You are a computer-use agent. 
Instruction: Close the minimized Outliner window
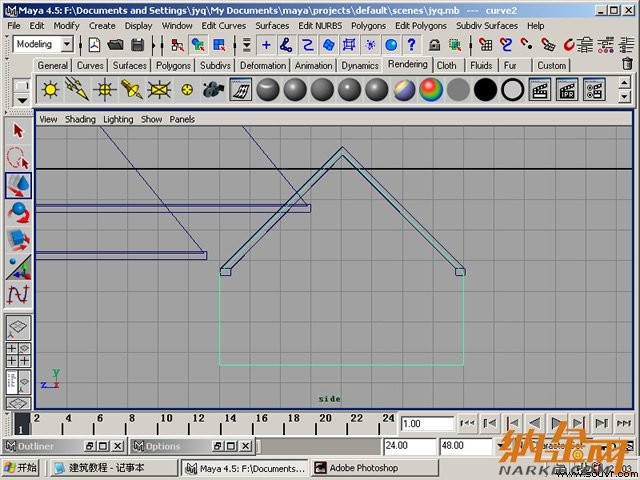(118, 446)
